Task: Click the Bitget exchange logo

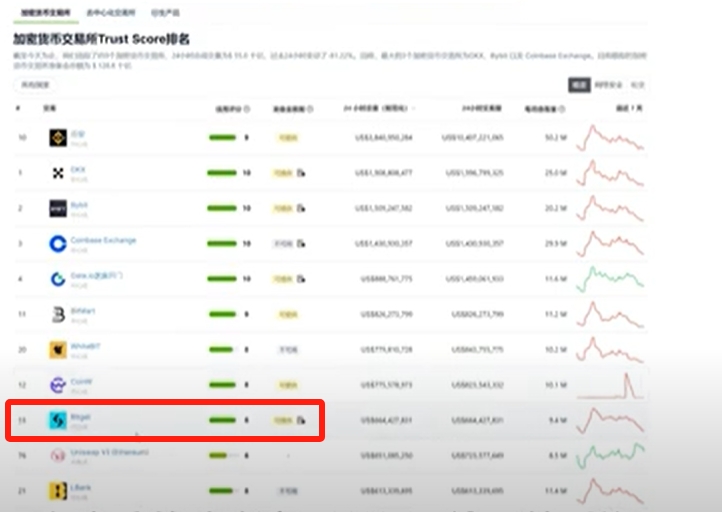Action: 58,420
